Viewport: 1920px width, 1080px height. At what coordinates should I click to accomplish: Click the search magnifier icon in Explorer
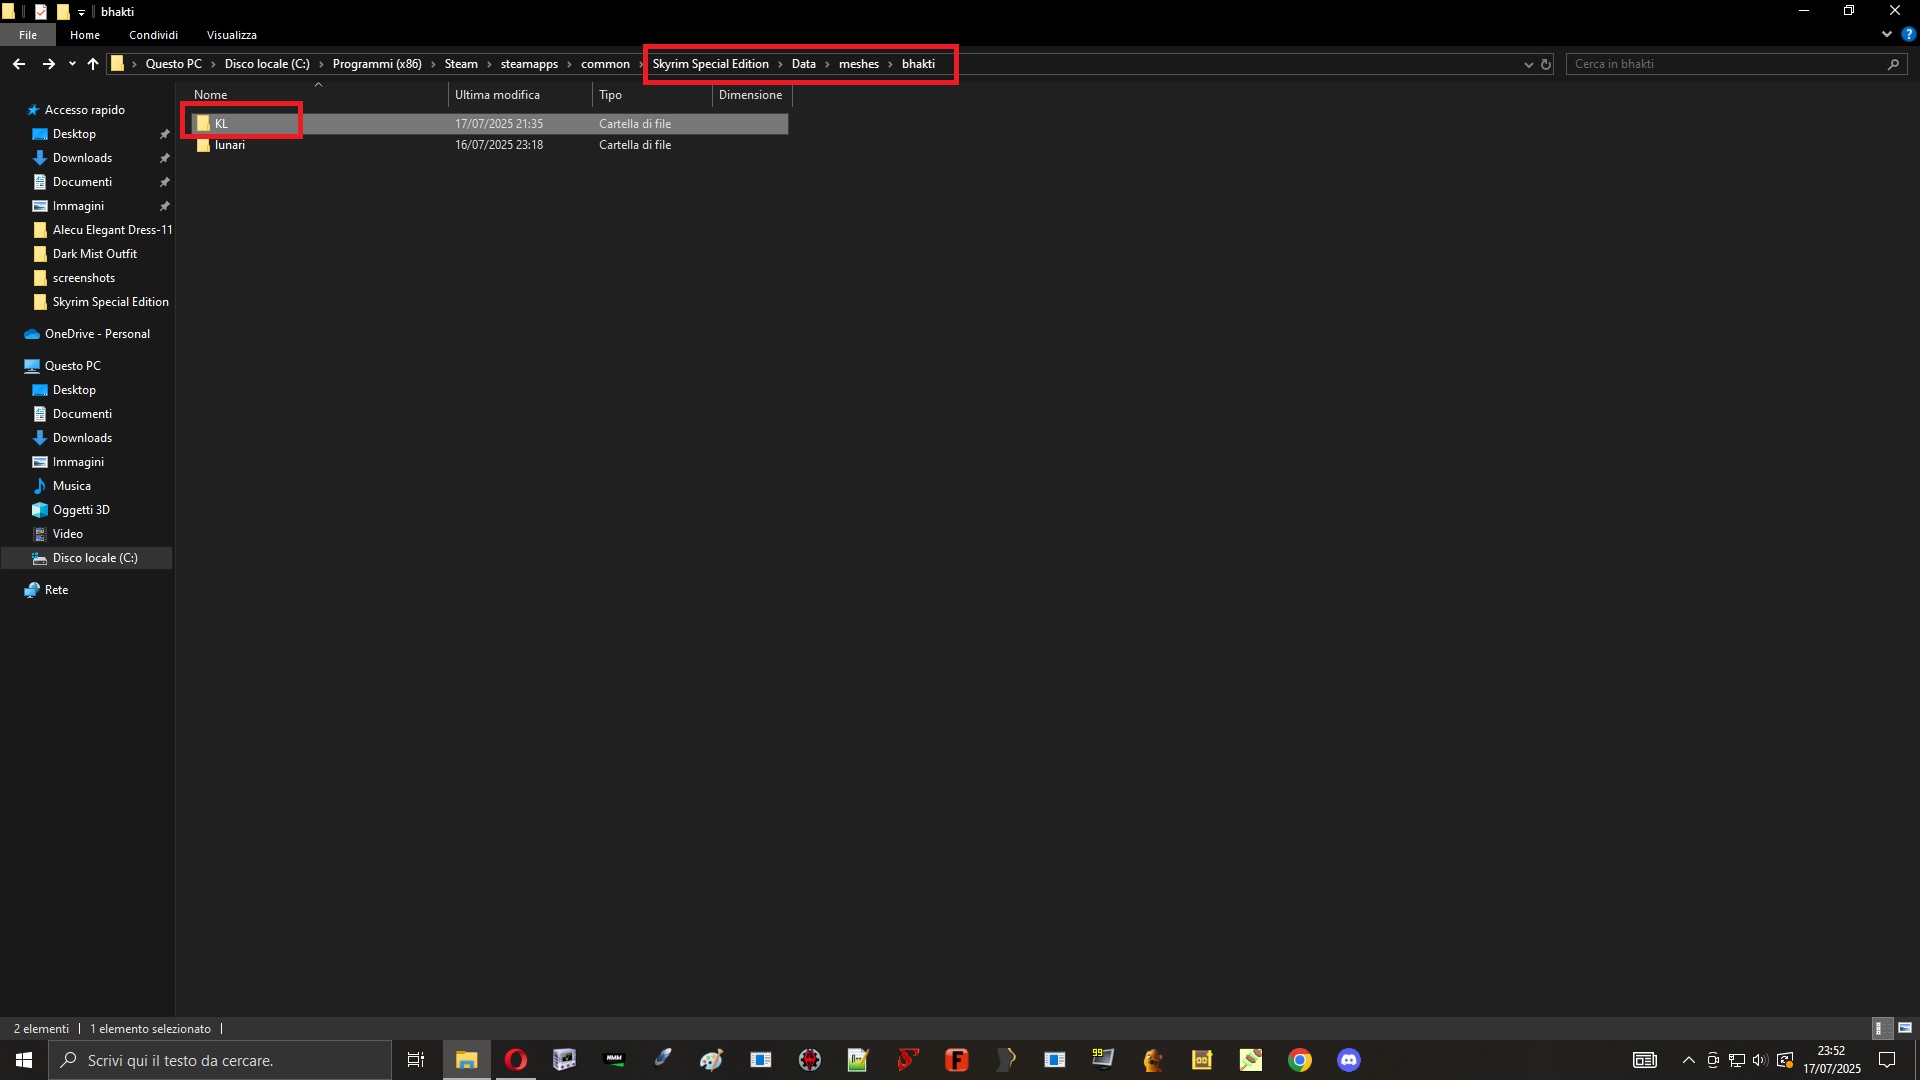pyautogui.click(x=1892, y=64)
